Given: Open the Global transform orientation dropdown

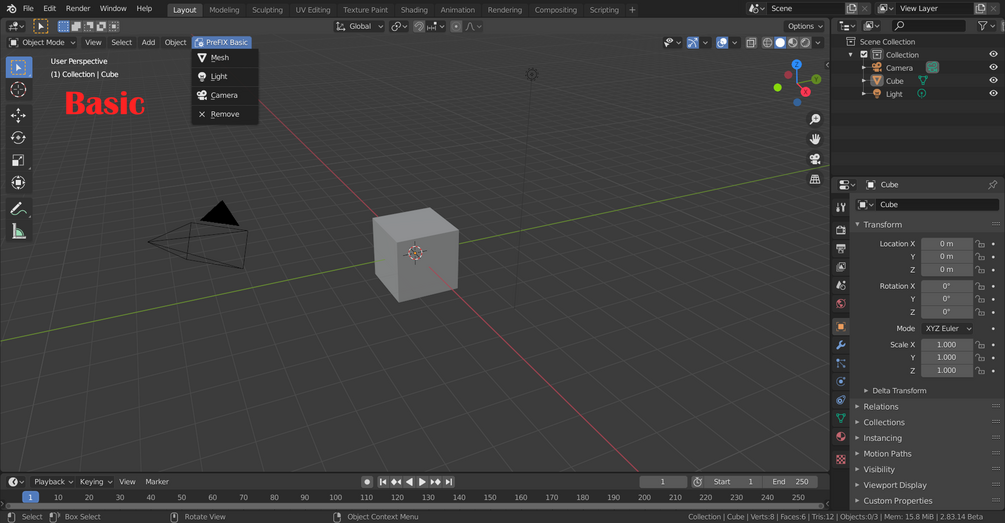Looking at the screenshot, I should click(x=360, y=26).
